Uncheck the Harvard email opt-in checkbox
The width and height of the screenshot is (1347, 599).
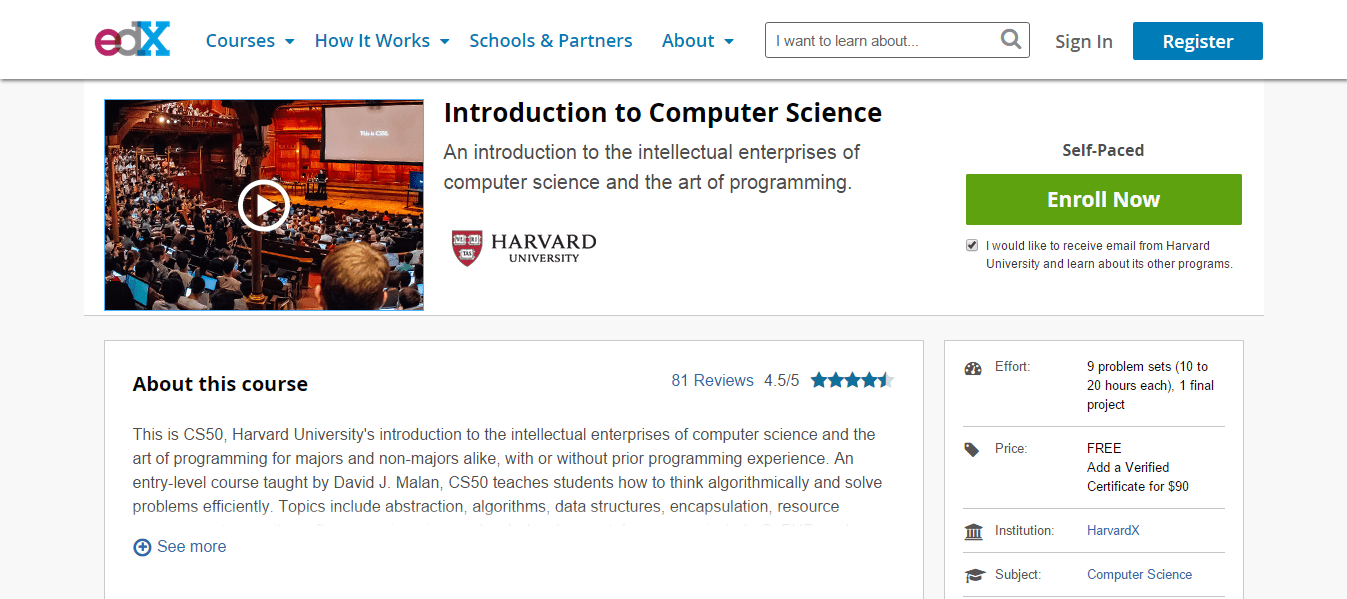[x=972, y=245]
